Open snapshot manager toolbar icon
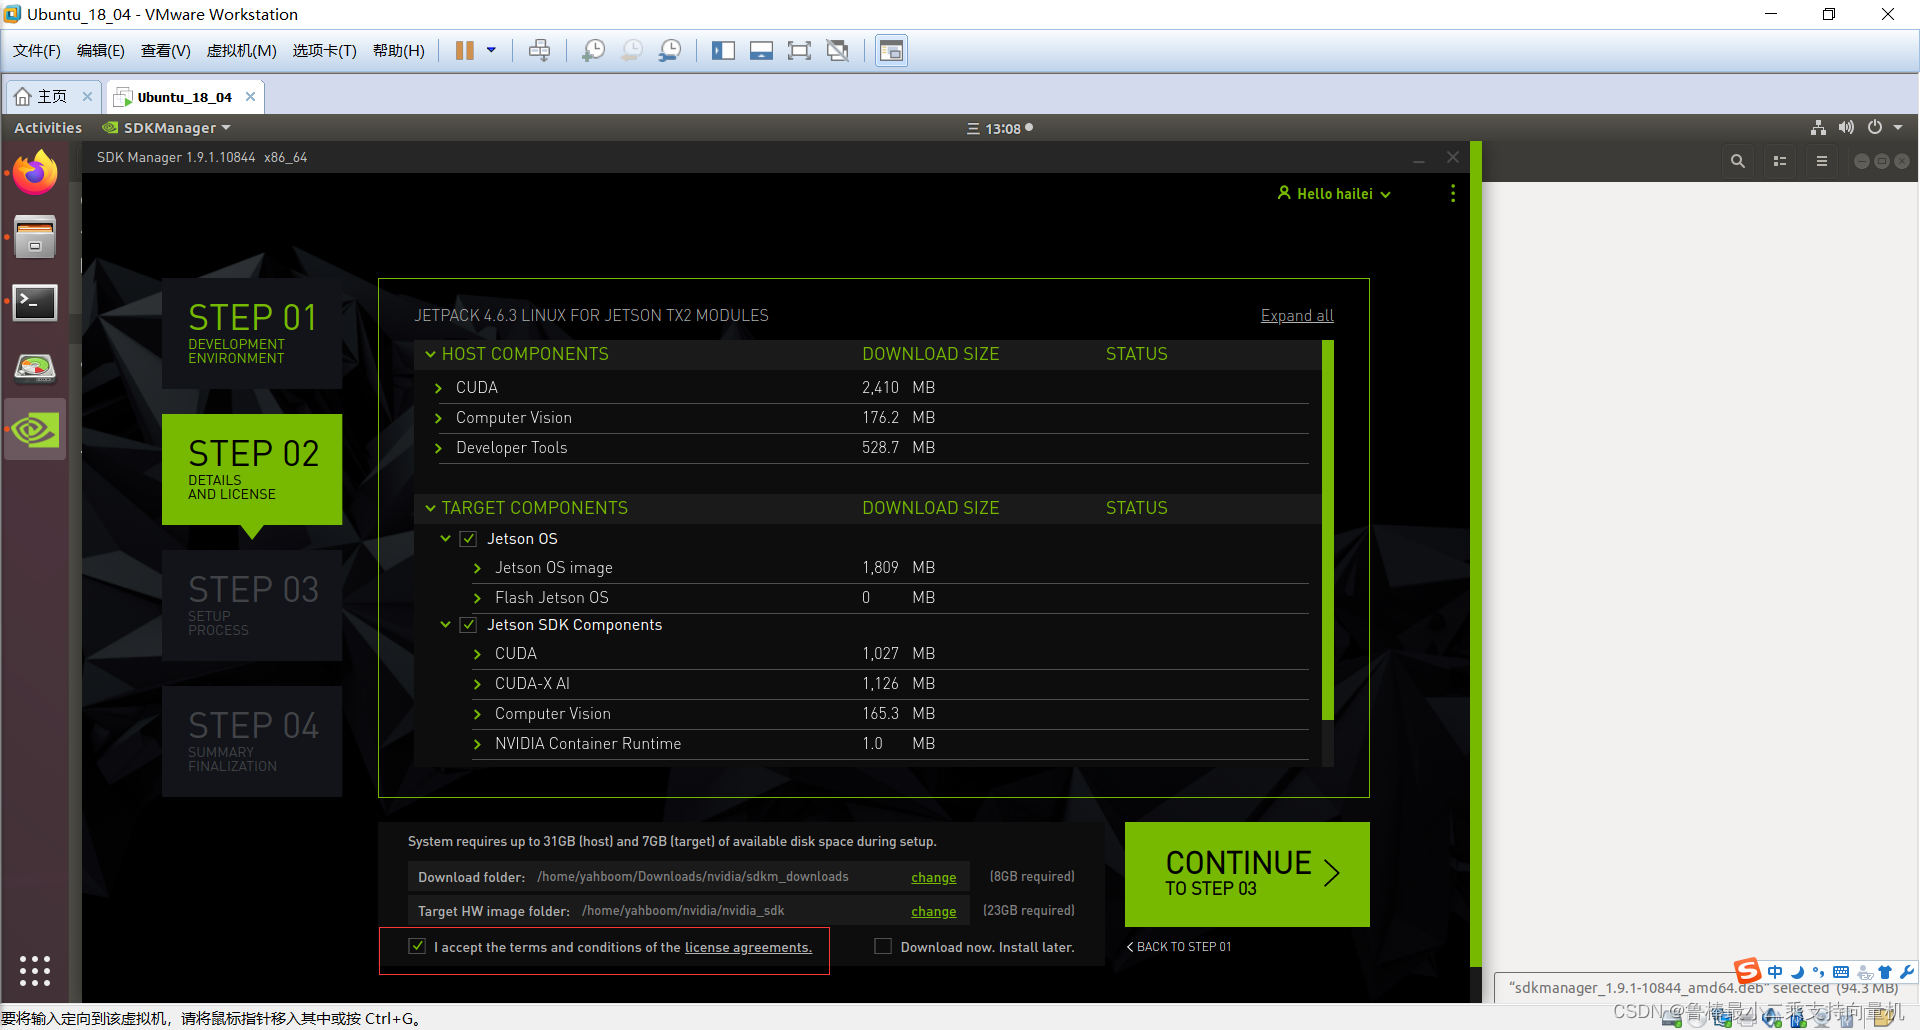This screenshot has width=1920, height=1030. 670,51
